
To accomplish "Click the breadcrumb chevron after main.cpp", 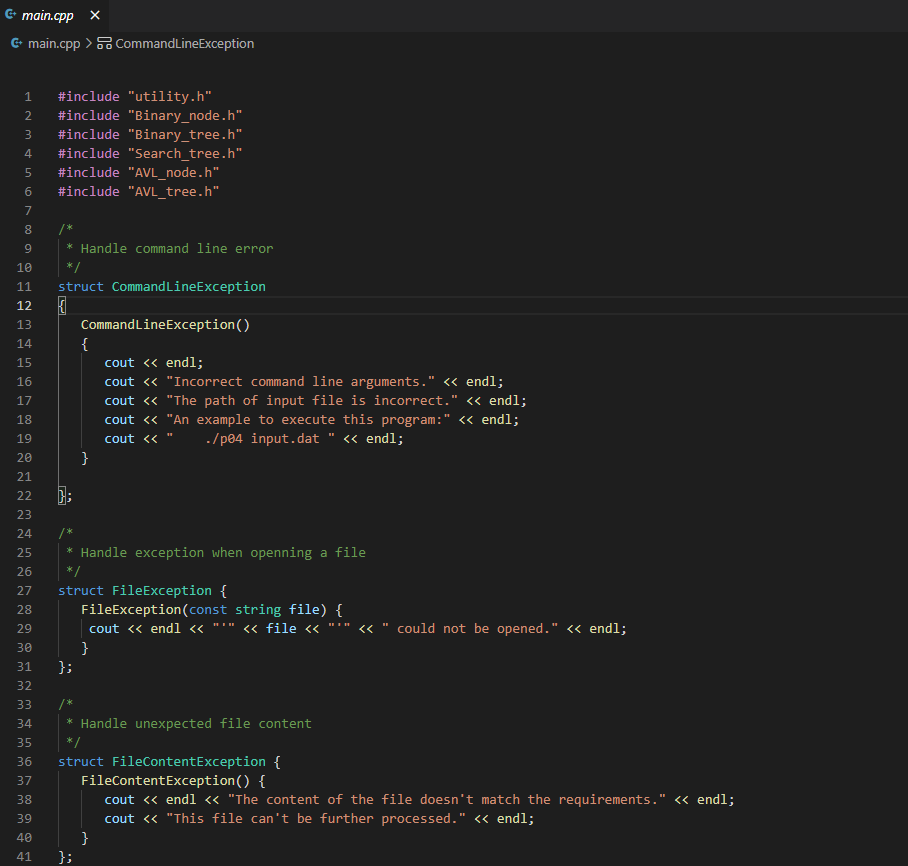I will coord(89,44).
